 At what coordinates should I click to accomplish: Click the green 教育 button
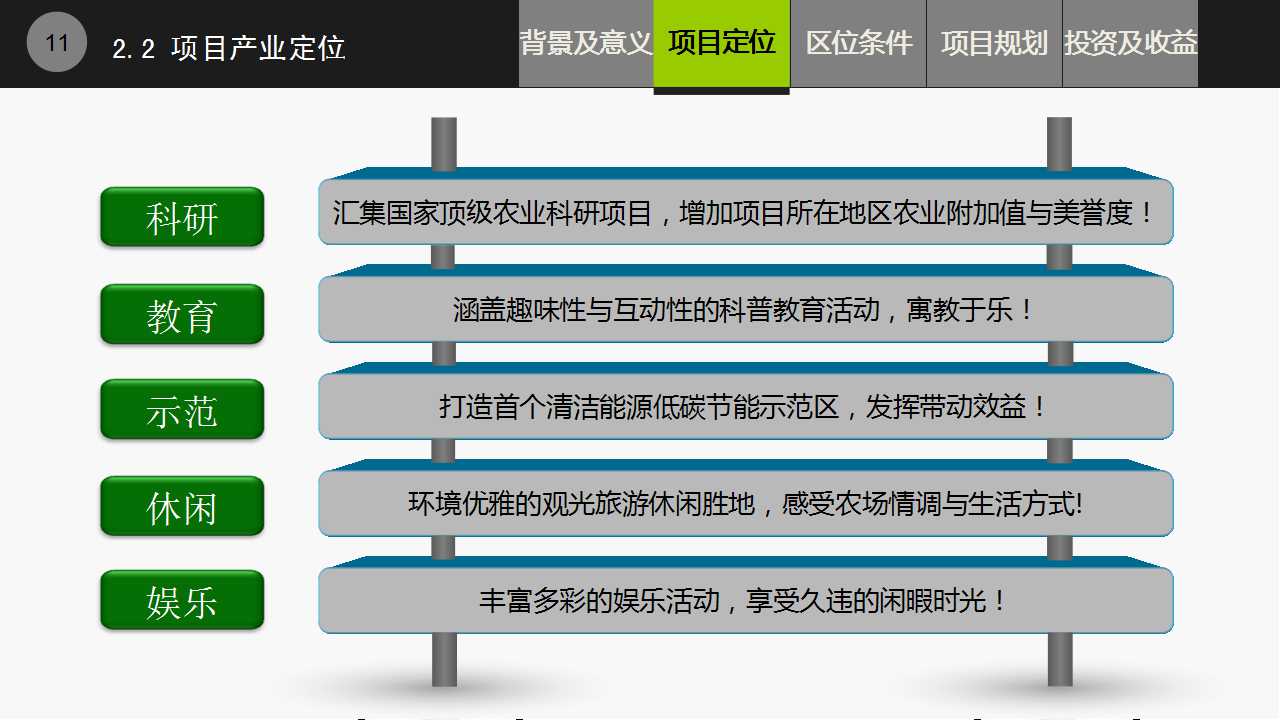pyautogui.click(x=182, y=314)
